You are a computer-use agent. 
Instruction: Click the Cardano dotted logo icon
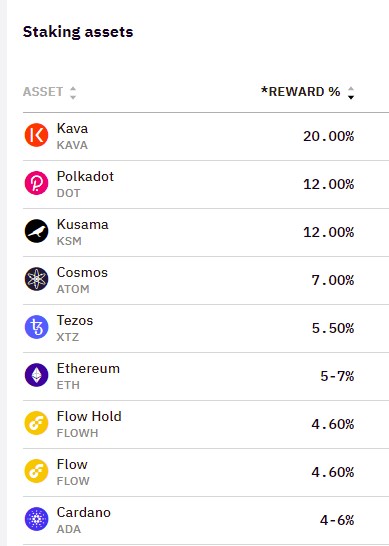tap(36, 519)
